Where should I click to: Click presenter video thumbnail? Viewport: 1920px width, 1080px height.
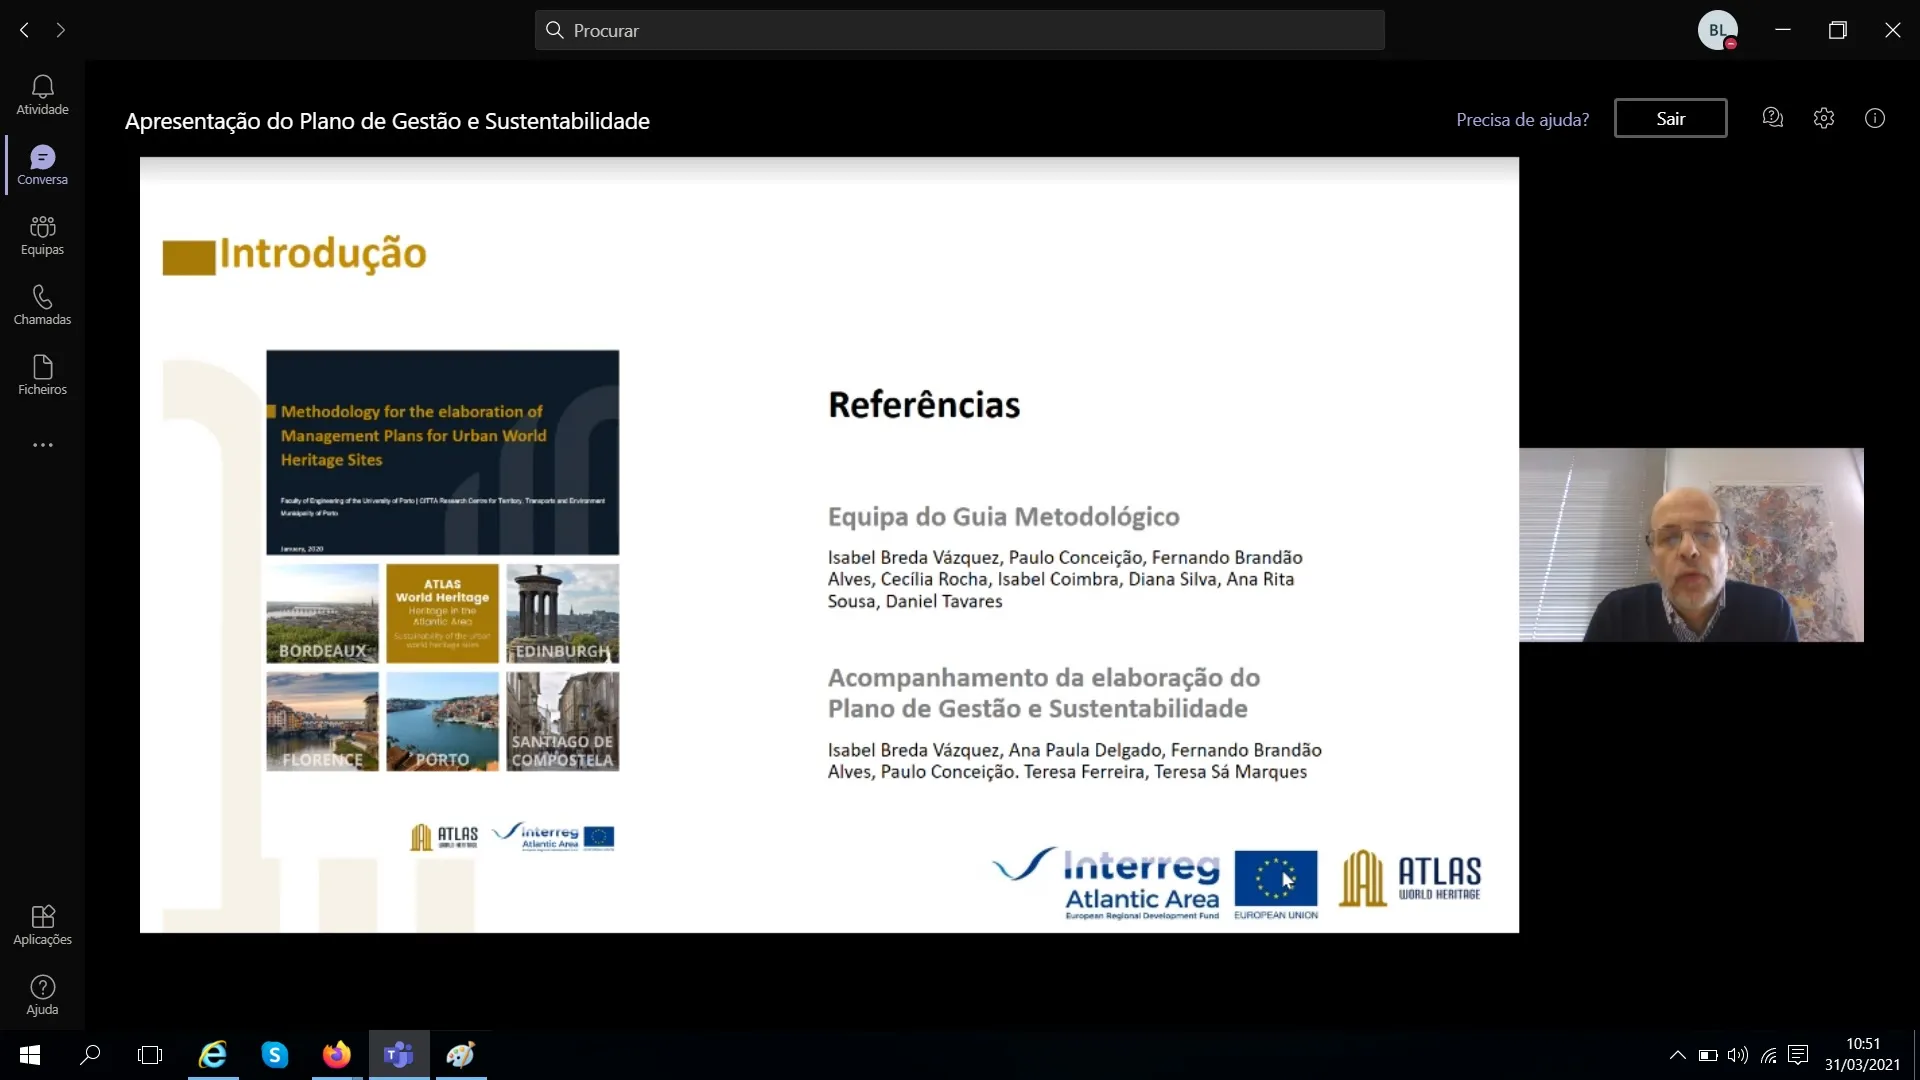(1691, 545)
